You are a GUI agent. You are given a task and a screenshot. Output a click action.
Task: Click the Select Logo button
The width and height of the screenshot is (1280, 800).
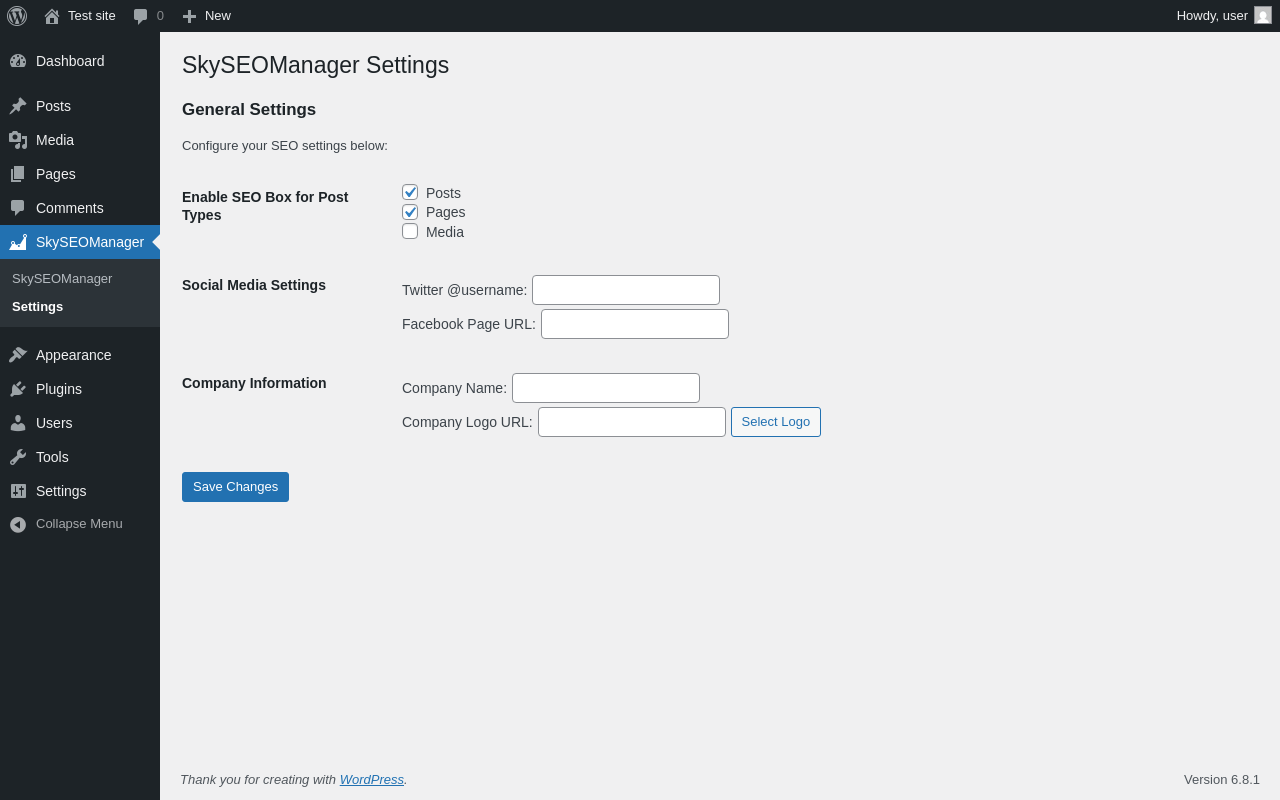(x=775, y=422)
